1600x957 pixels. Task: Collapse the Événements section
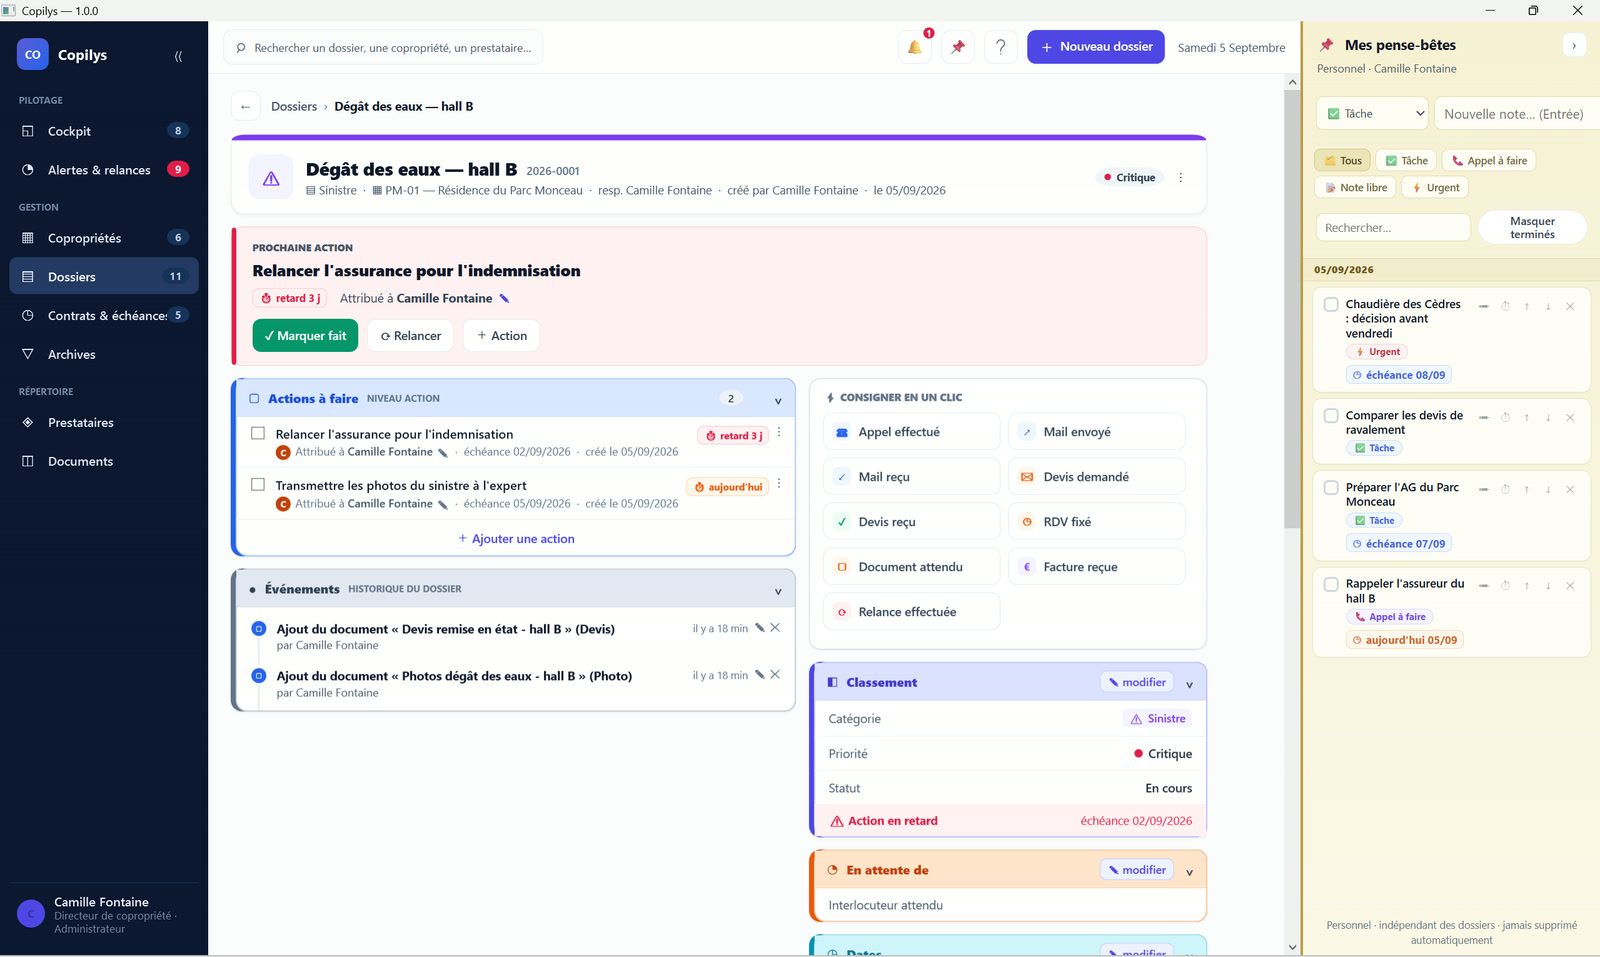[x=778, y=591]
